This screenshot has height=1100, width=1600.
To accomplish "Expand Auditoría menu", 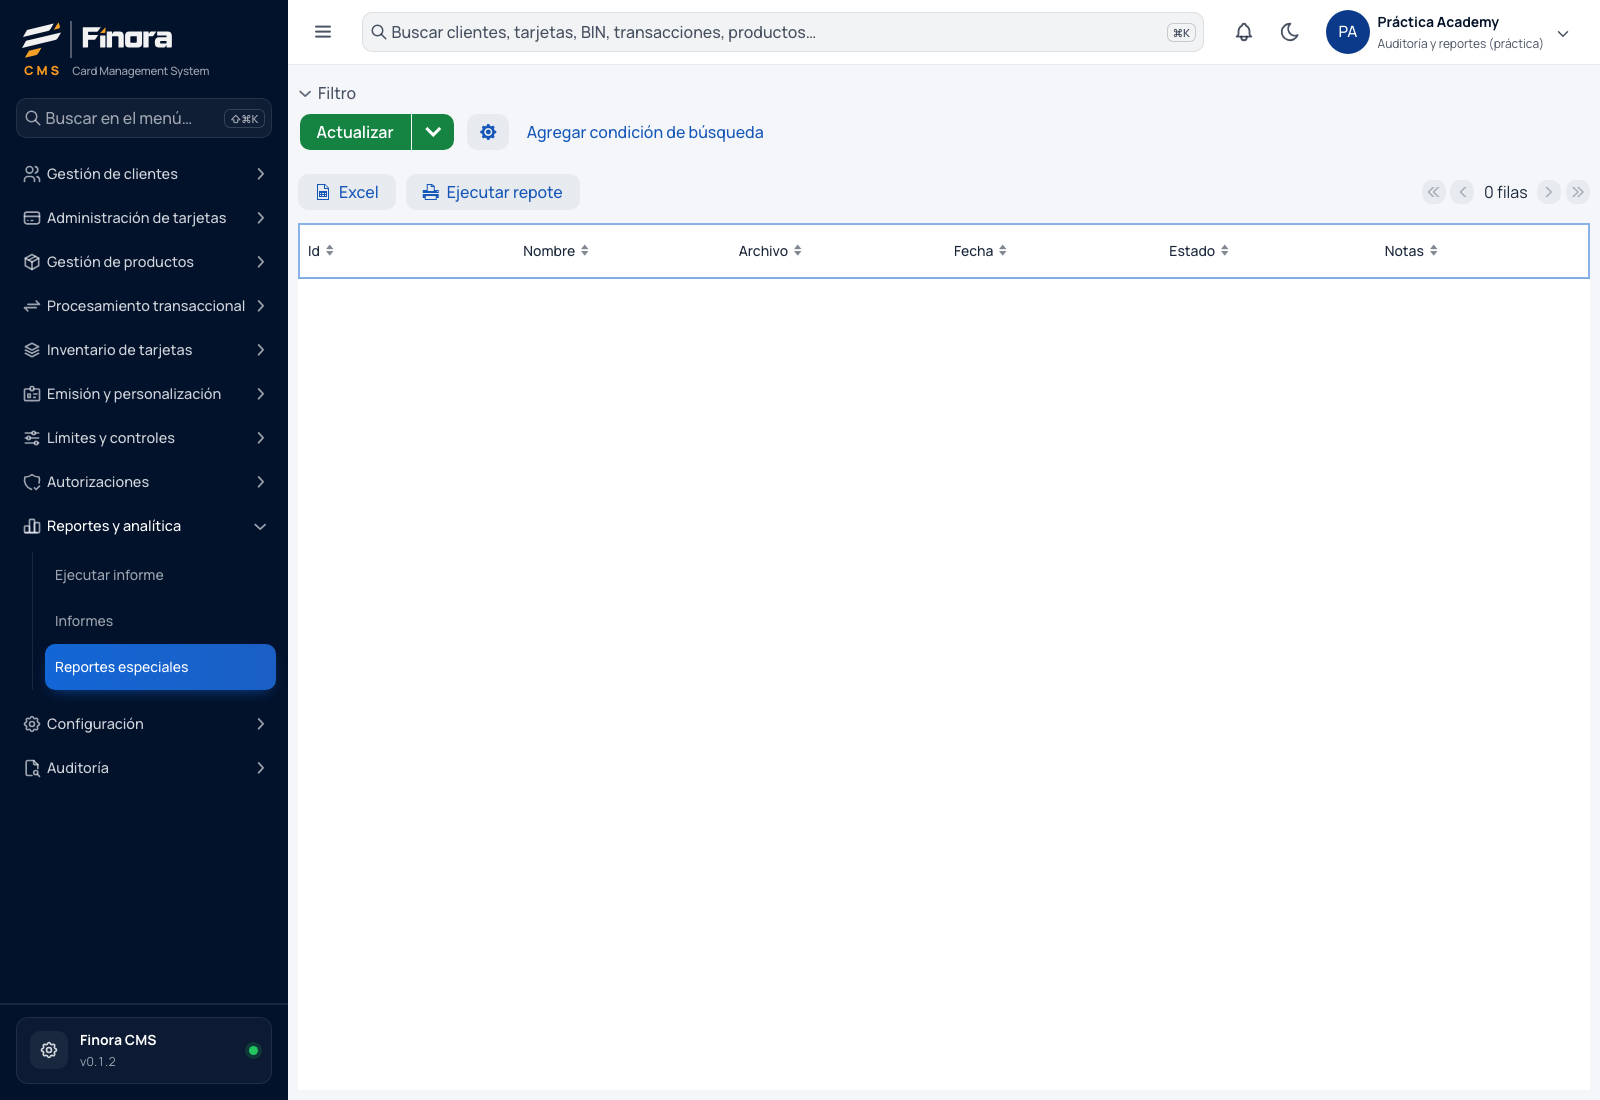I will (x=144, y=768).
